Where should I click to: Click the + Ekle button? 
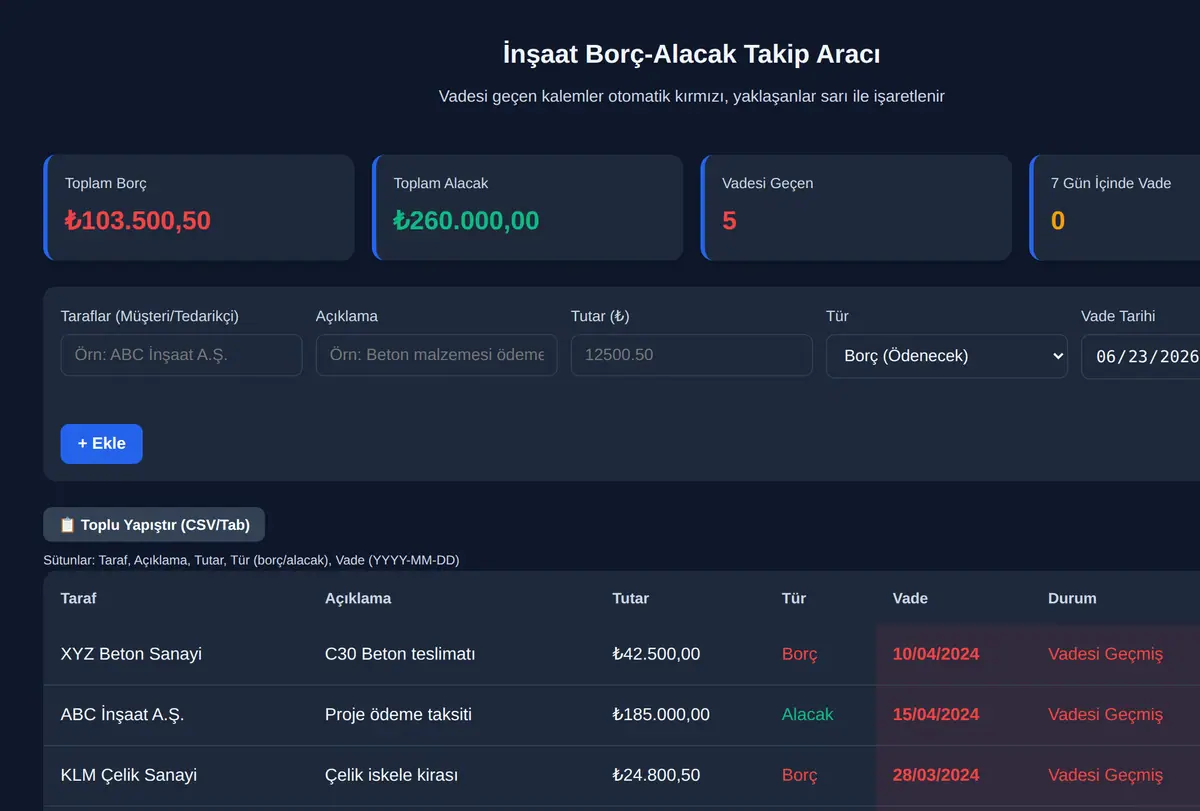[x=102, y=444]
